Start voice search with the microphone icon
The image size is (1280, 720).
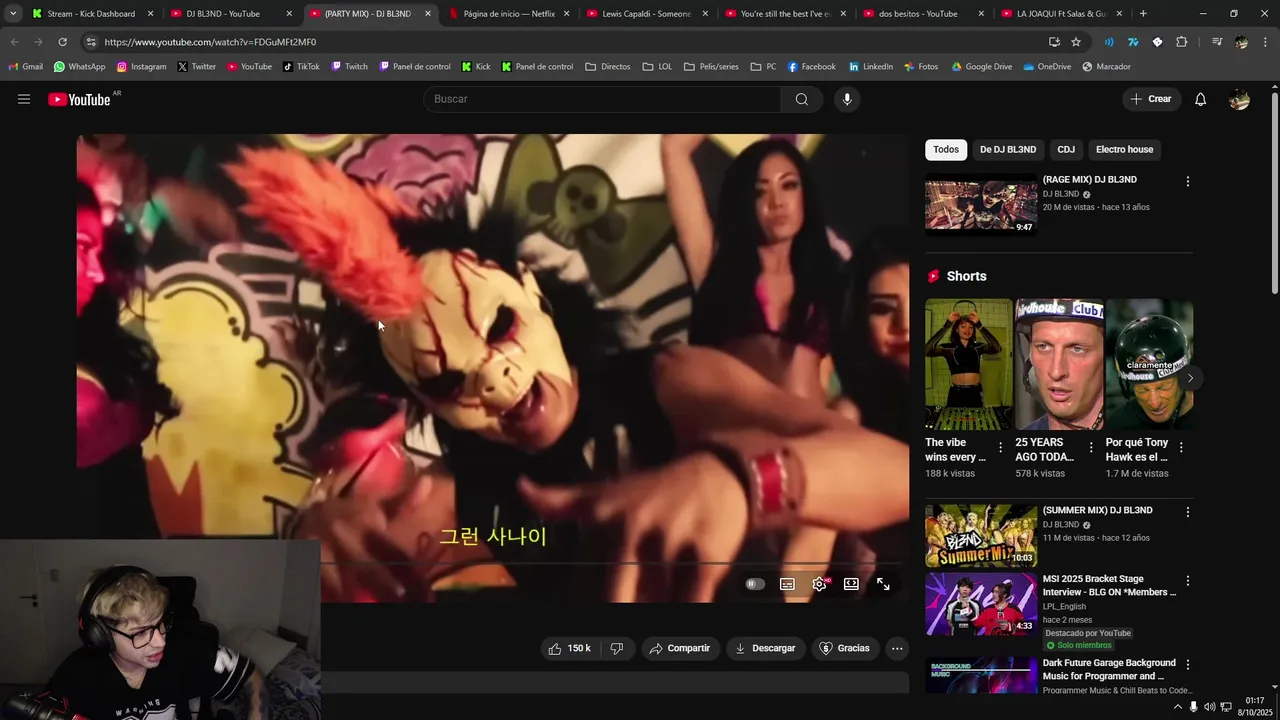coord(847,99)
